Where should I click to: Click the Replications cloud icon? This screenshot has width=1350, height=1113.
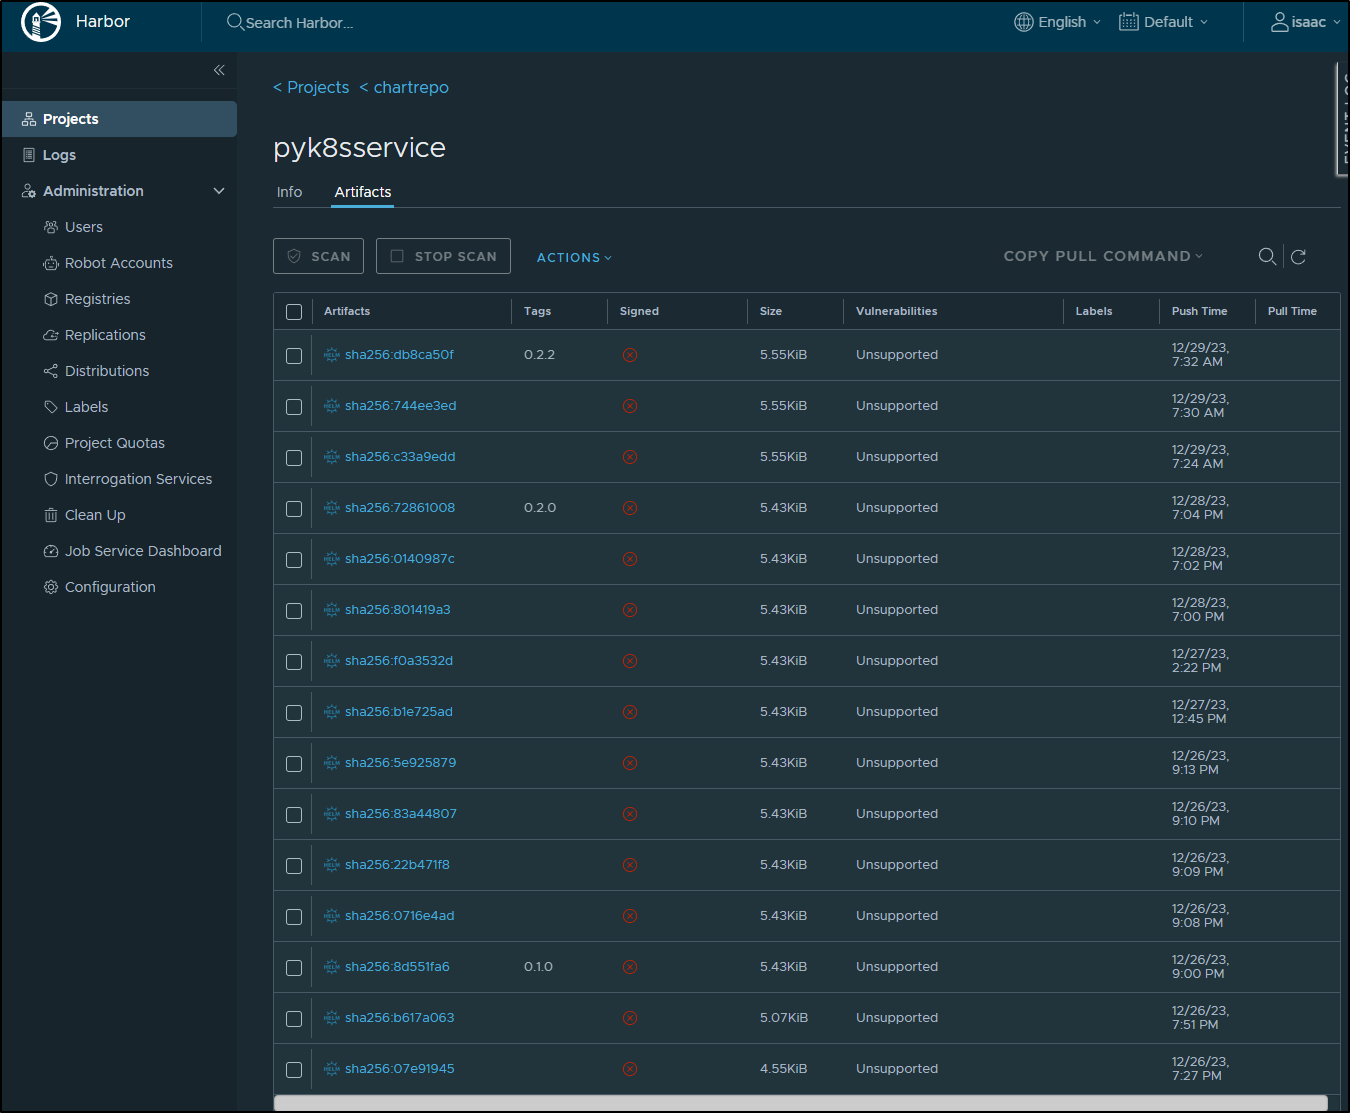(x=51, y=335)
